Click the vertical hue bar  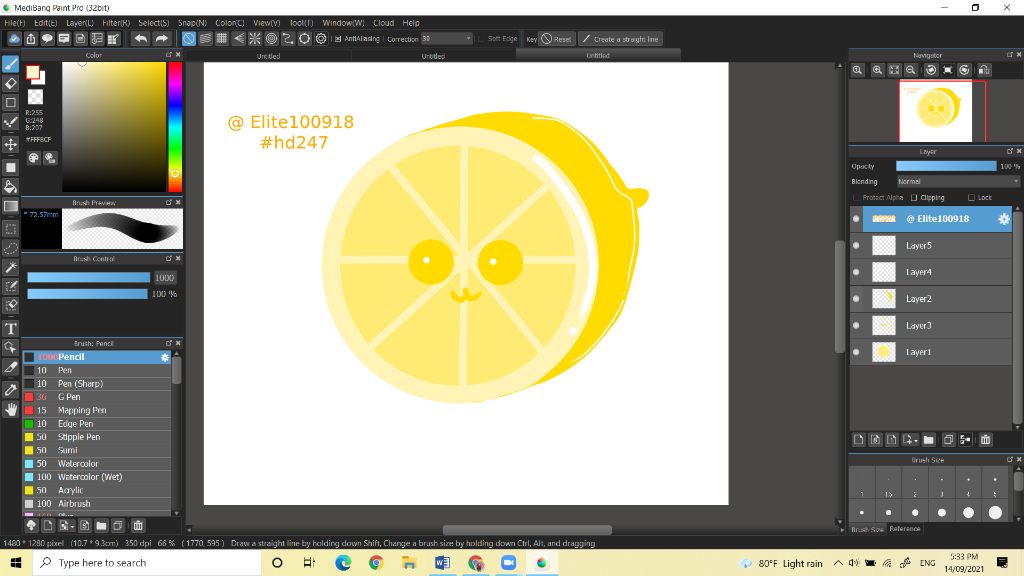[x=175, y=127]
